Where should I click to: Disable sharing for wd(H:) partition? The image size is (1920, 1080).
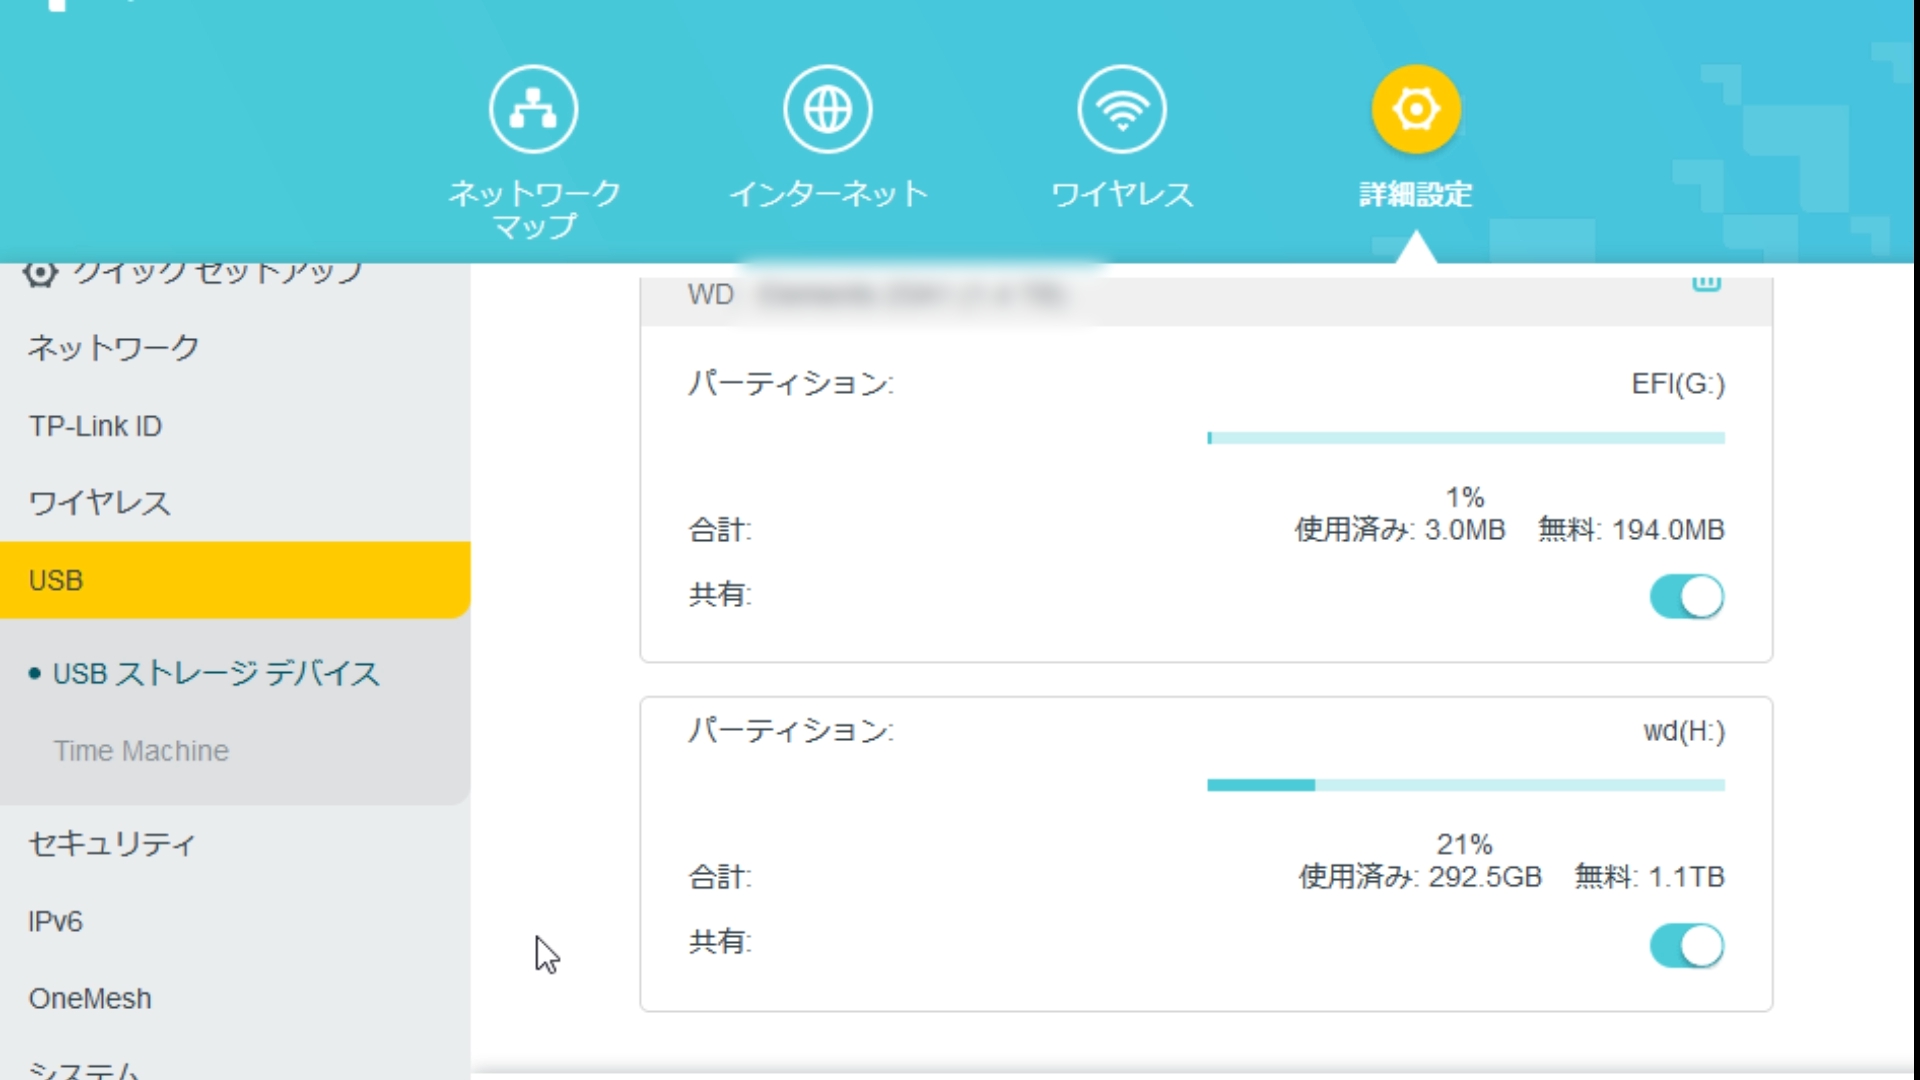(1686, 945)
